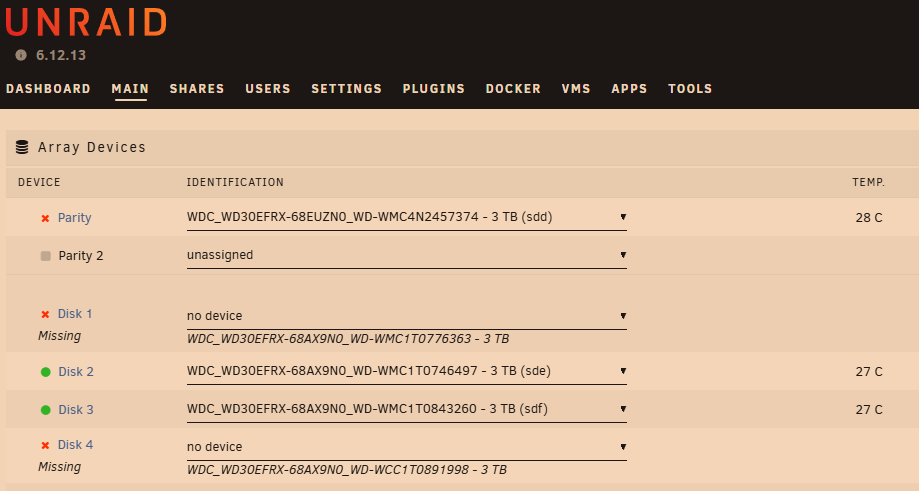The image size is (919, 491).
Task: Expand the Disk 4 no device dropdown
Action: point(407,448)
